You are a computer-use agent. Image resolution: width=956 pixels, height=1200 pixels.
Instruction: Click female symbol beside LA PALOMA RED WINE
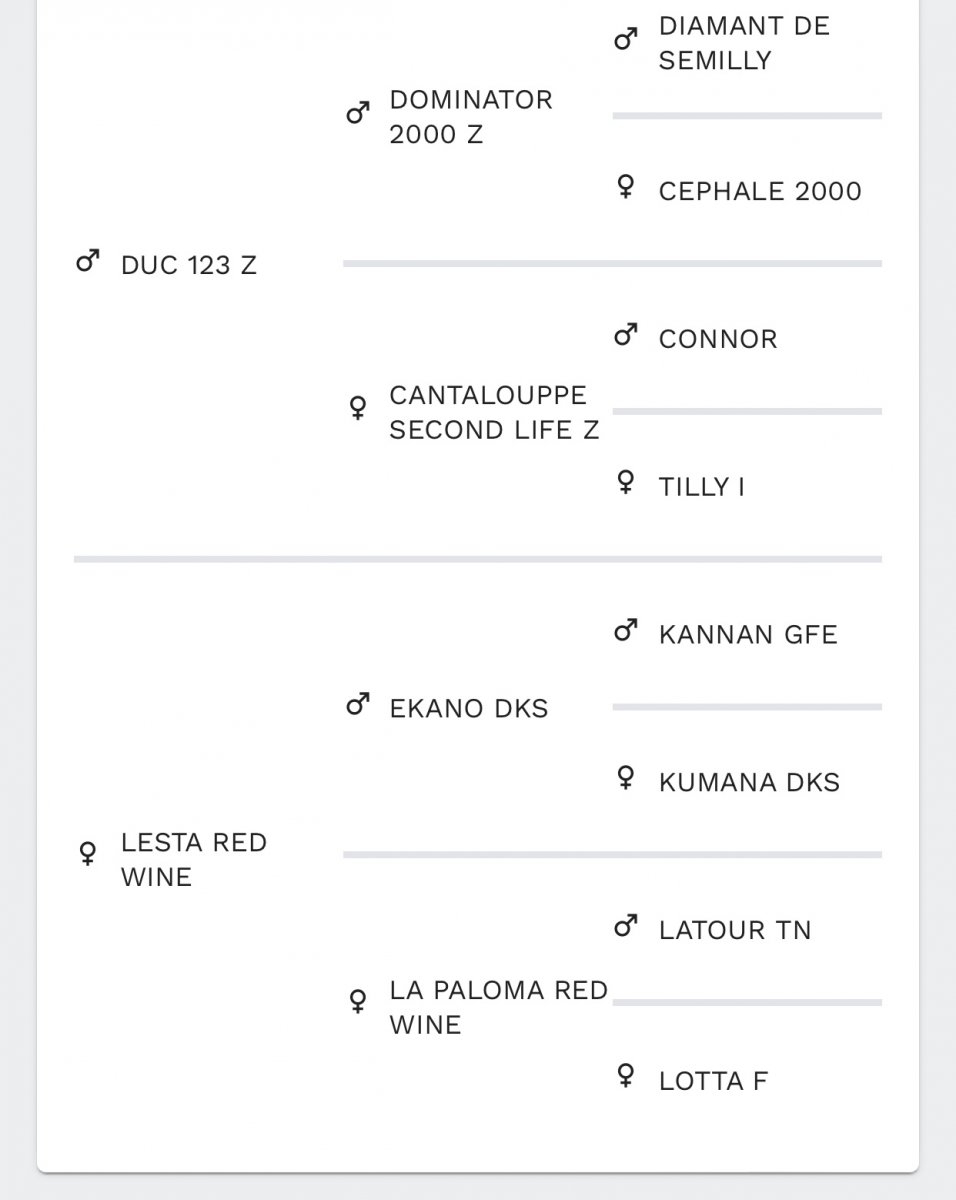[x=358, y=1001]
